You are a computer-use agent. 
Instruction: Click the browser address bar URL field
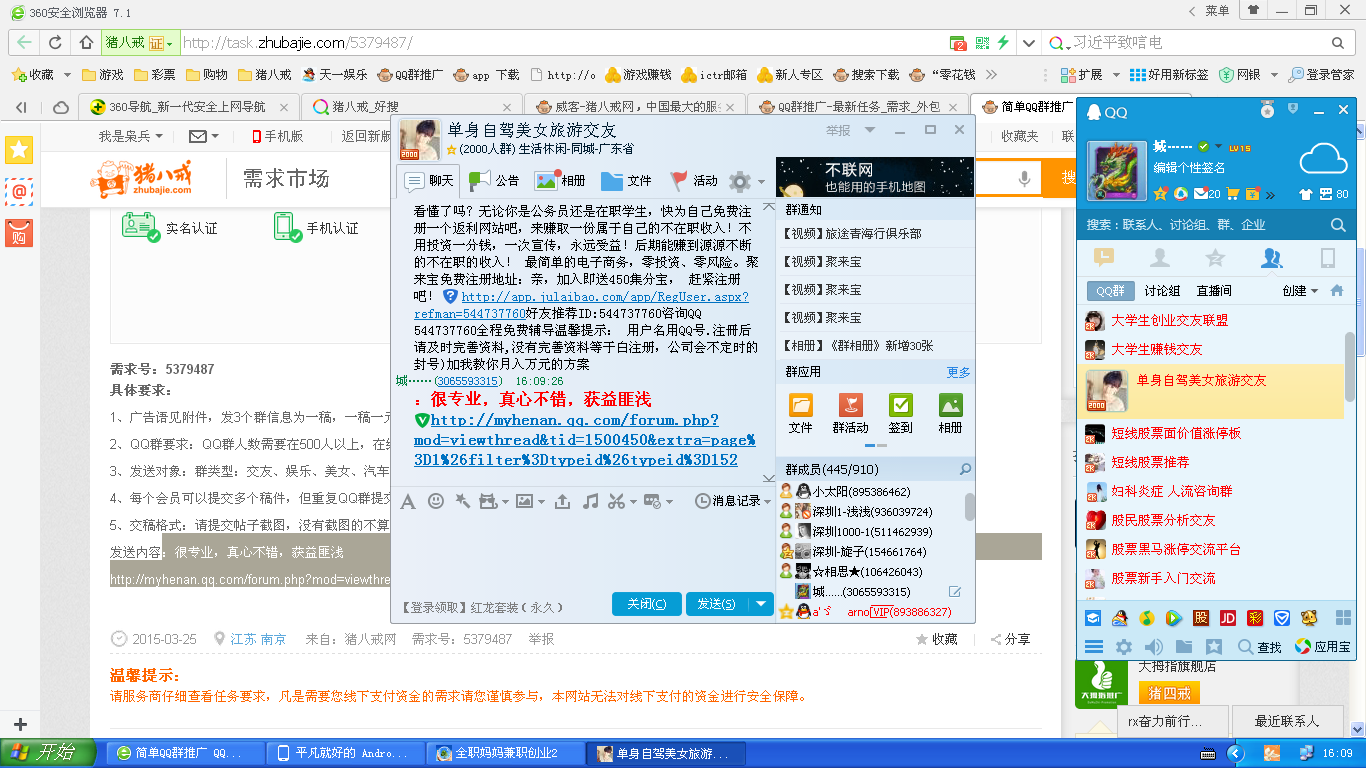coord(560,43)
